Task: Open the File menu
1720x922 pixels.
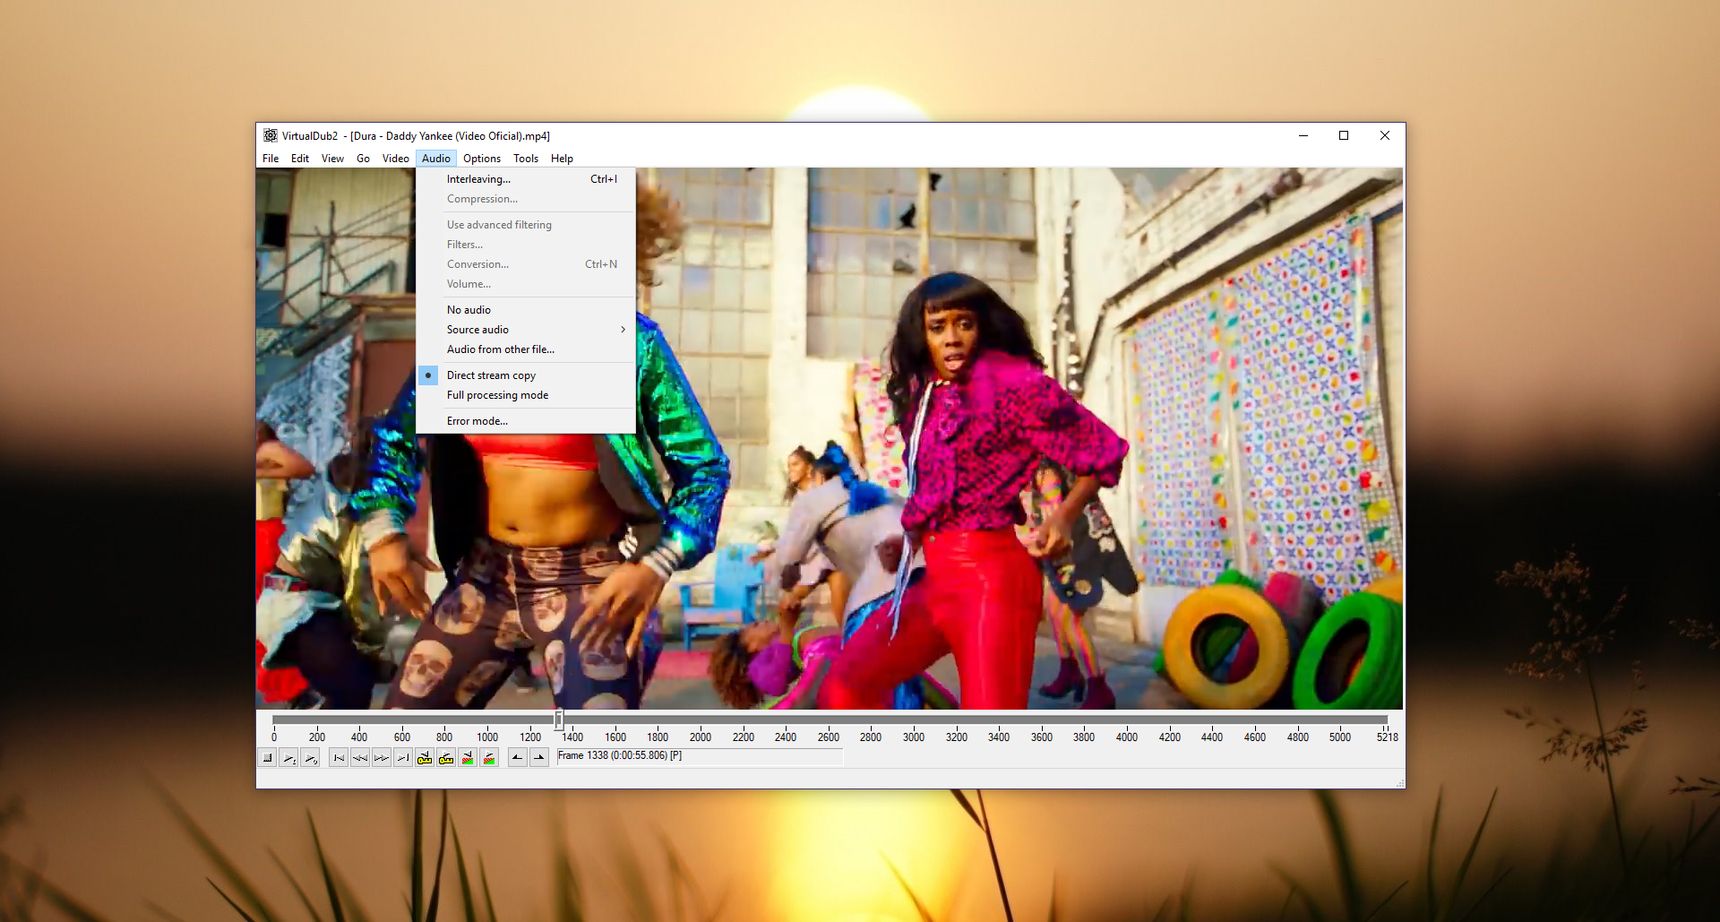Action: click(x=271, y=158)
